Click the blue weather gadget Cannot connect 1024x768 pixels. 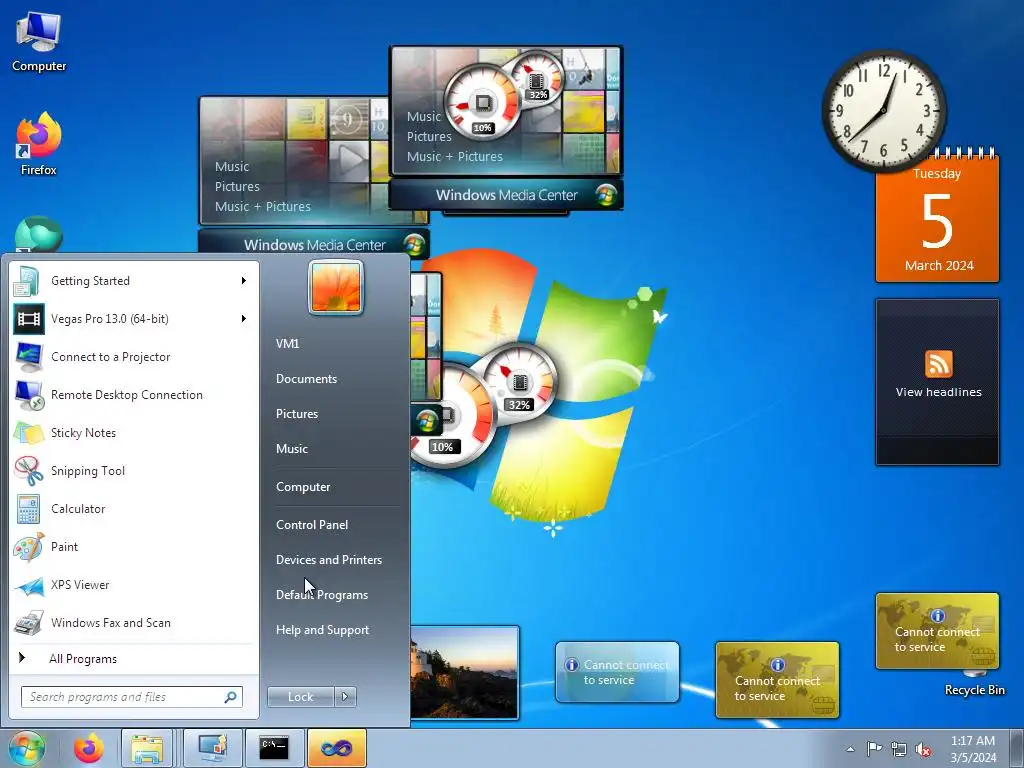tap(617, 672)
